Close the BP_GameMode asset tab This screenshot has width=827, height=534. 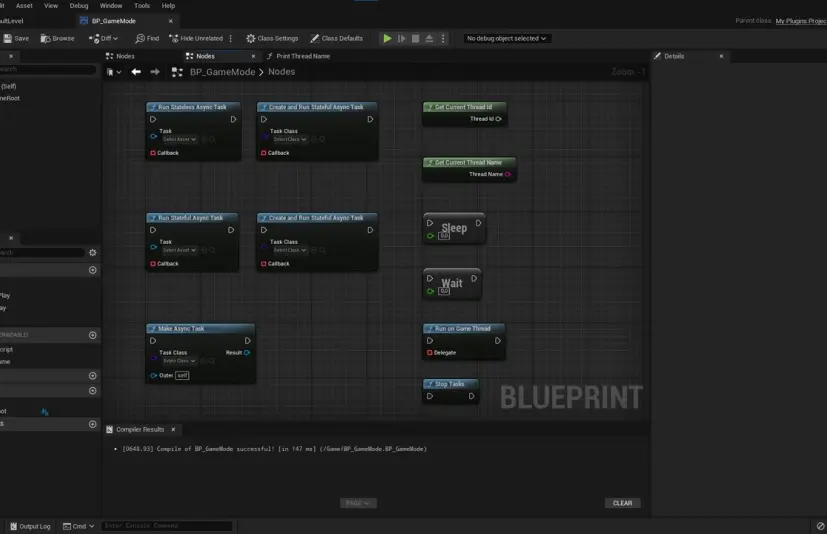pyautogui.click(x=170, y=21)
